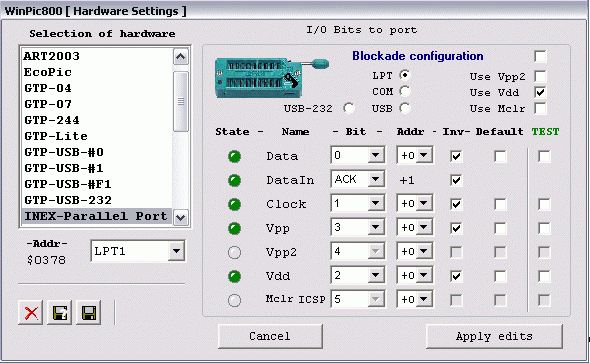590x363 pixels.
Task: Toggle the Inv checkbox for Vpp
Action: point(456,228)
